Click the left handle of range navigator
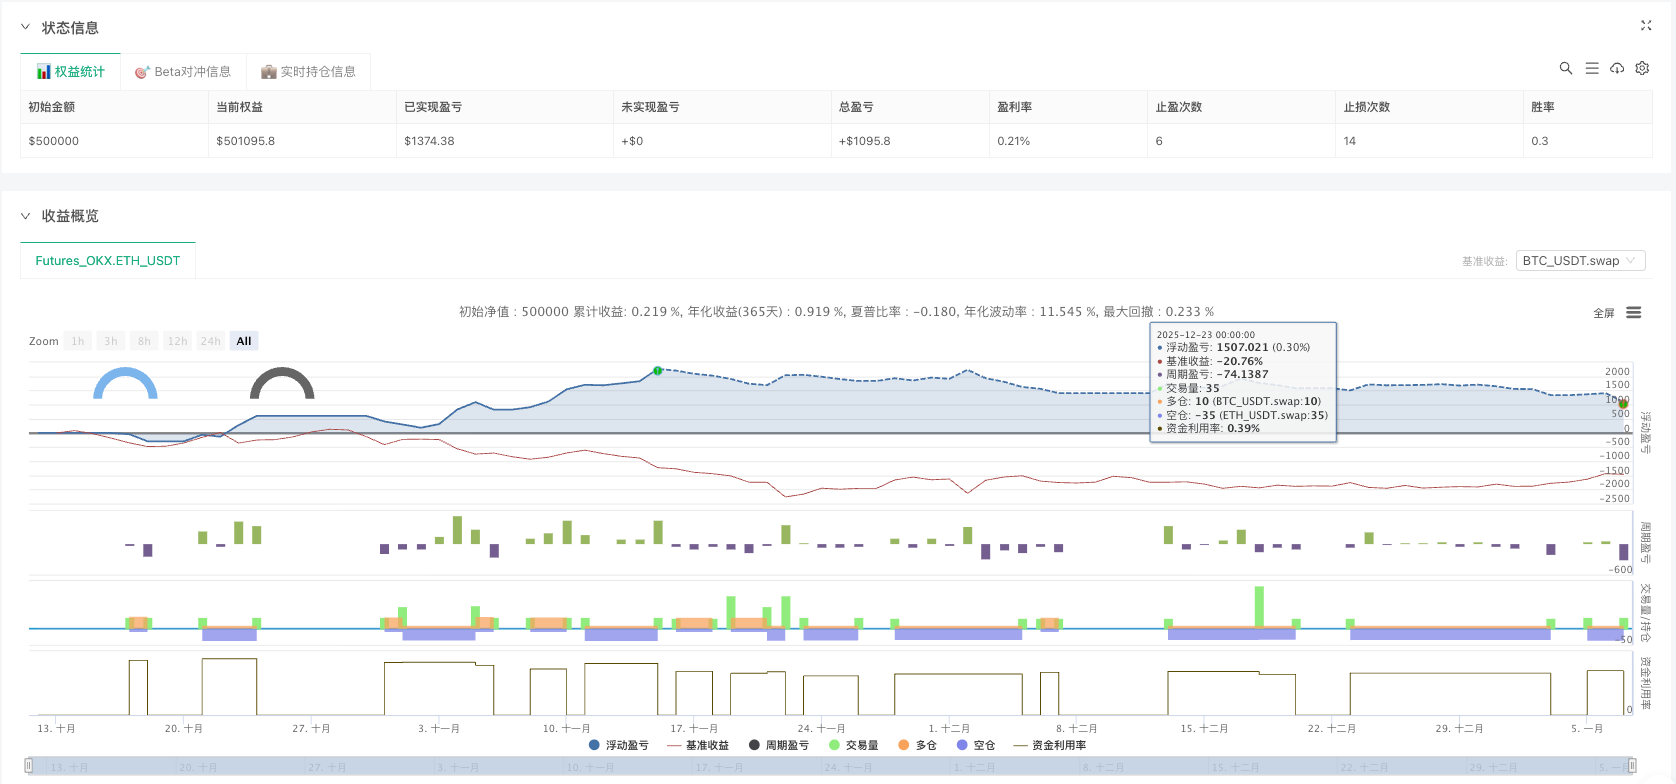This screenshot has height=784, width=1676. (29, 766)
